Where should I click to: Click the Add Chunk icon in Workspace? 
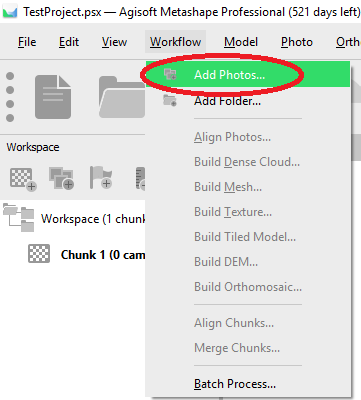click(23, 179)
